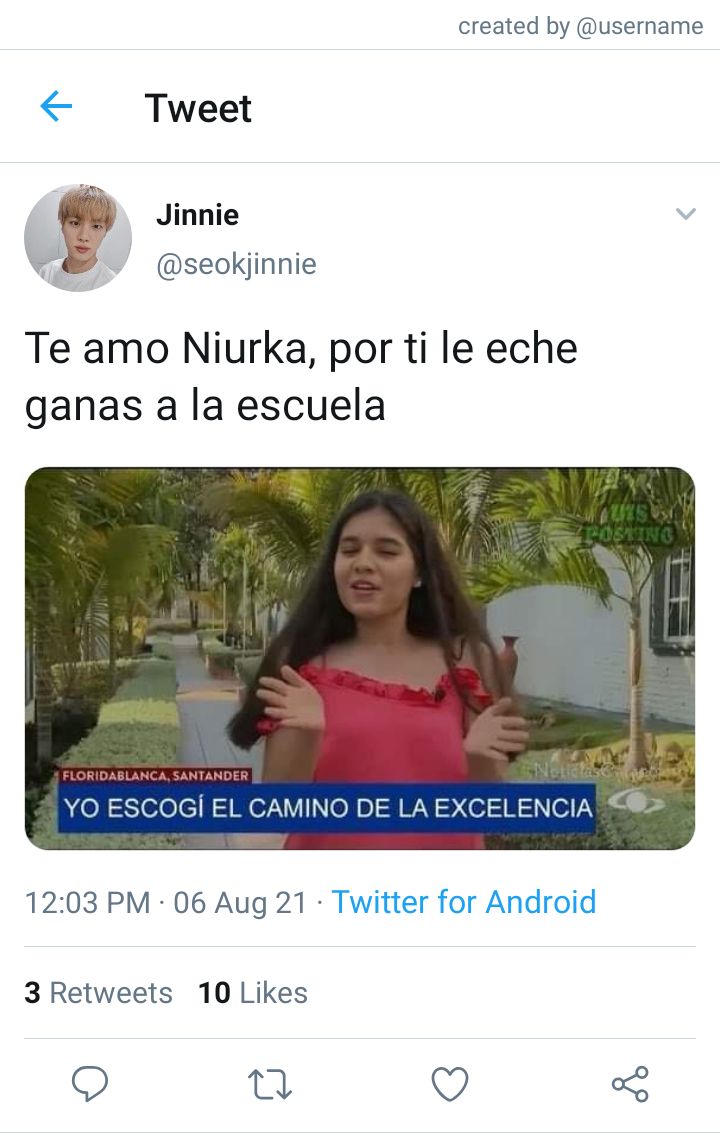This screenshot has width=720, height=1145.
Task: Open the Twitter for Android link
Action: [x=464, y=903]
